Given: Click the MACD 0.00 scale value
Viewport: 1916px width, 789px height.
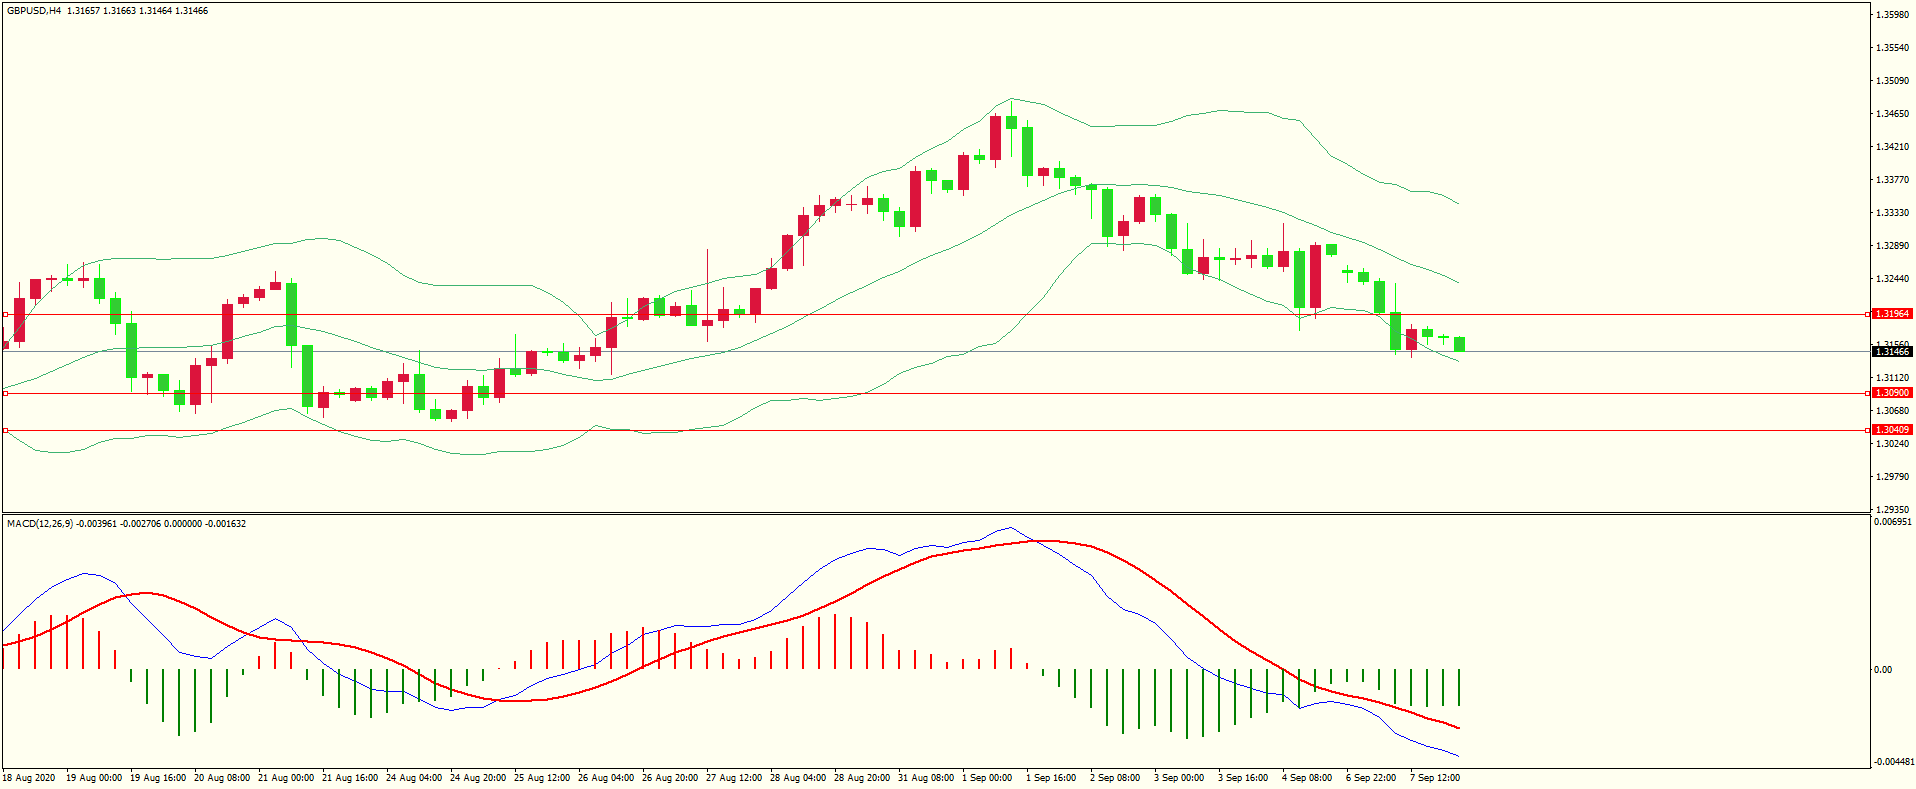Looking at the screenshot, I should [1883, 670].
